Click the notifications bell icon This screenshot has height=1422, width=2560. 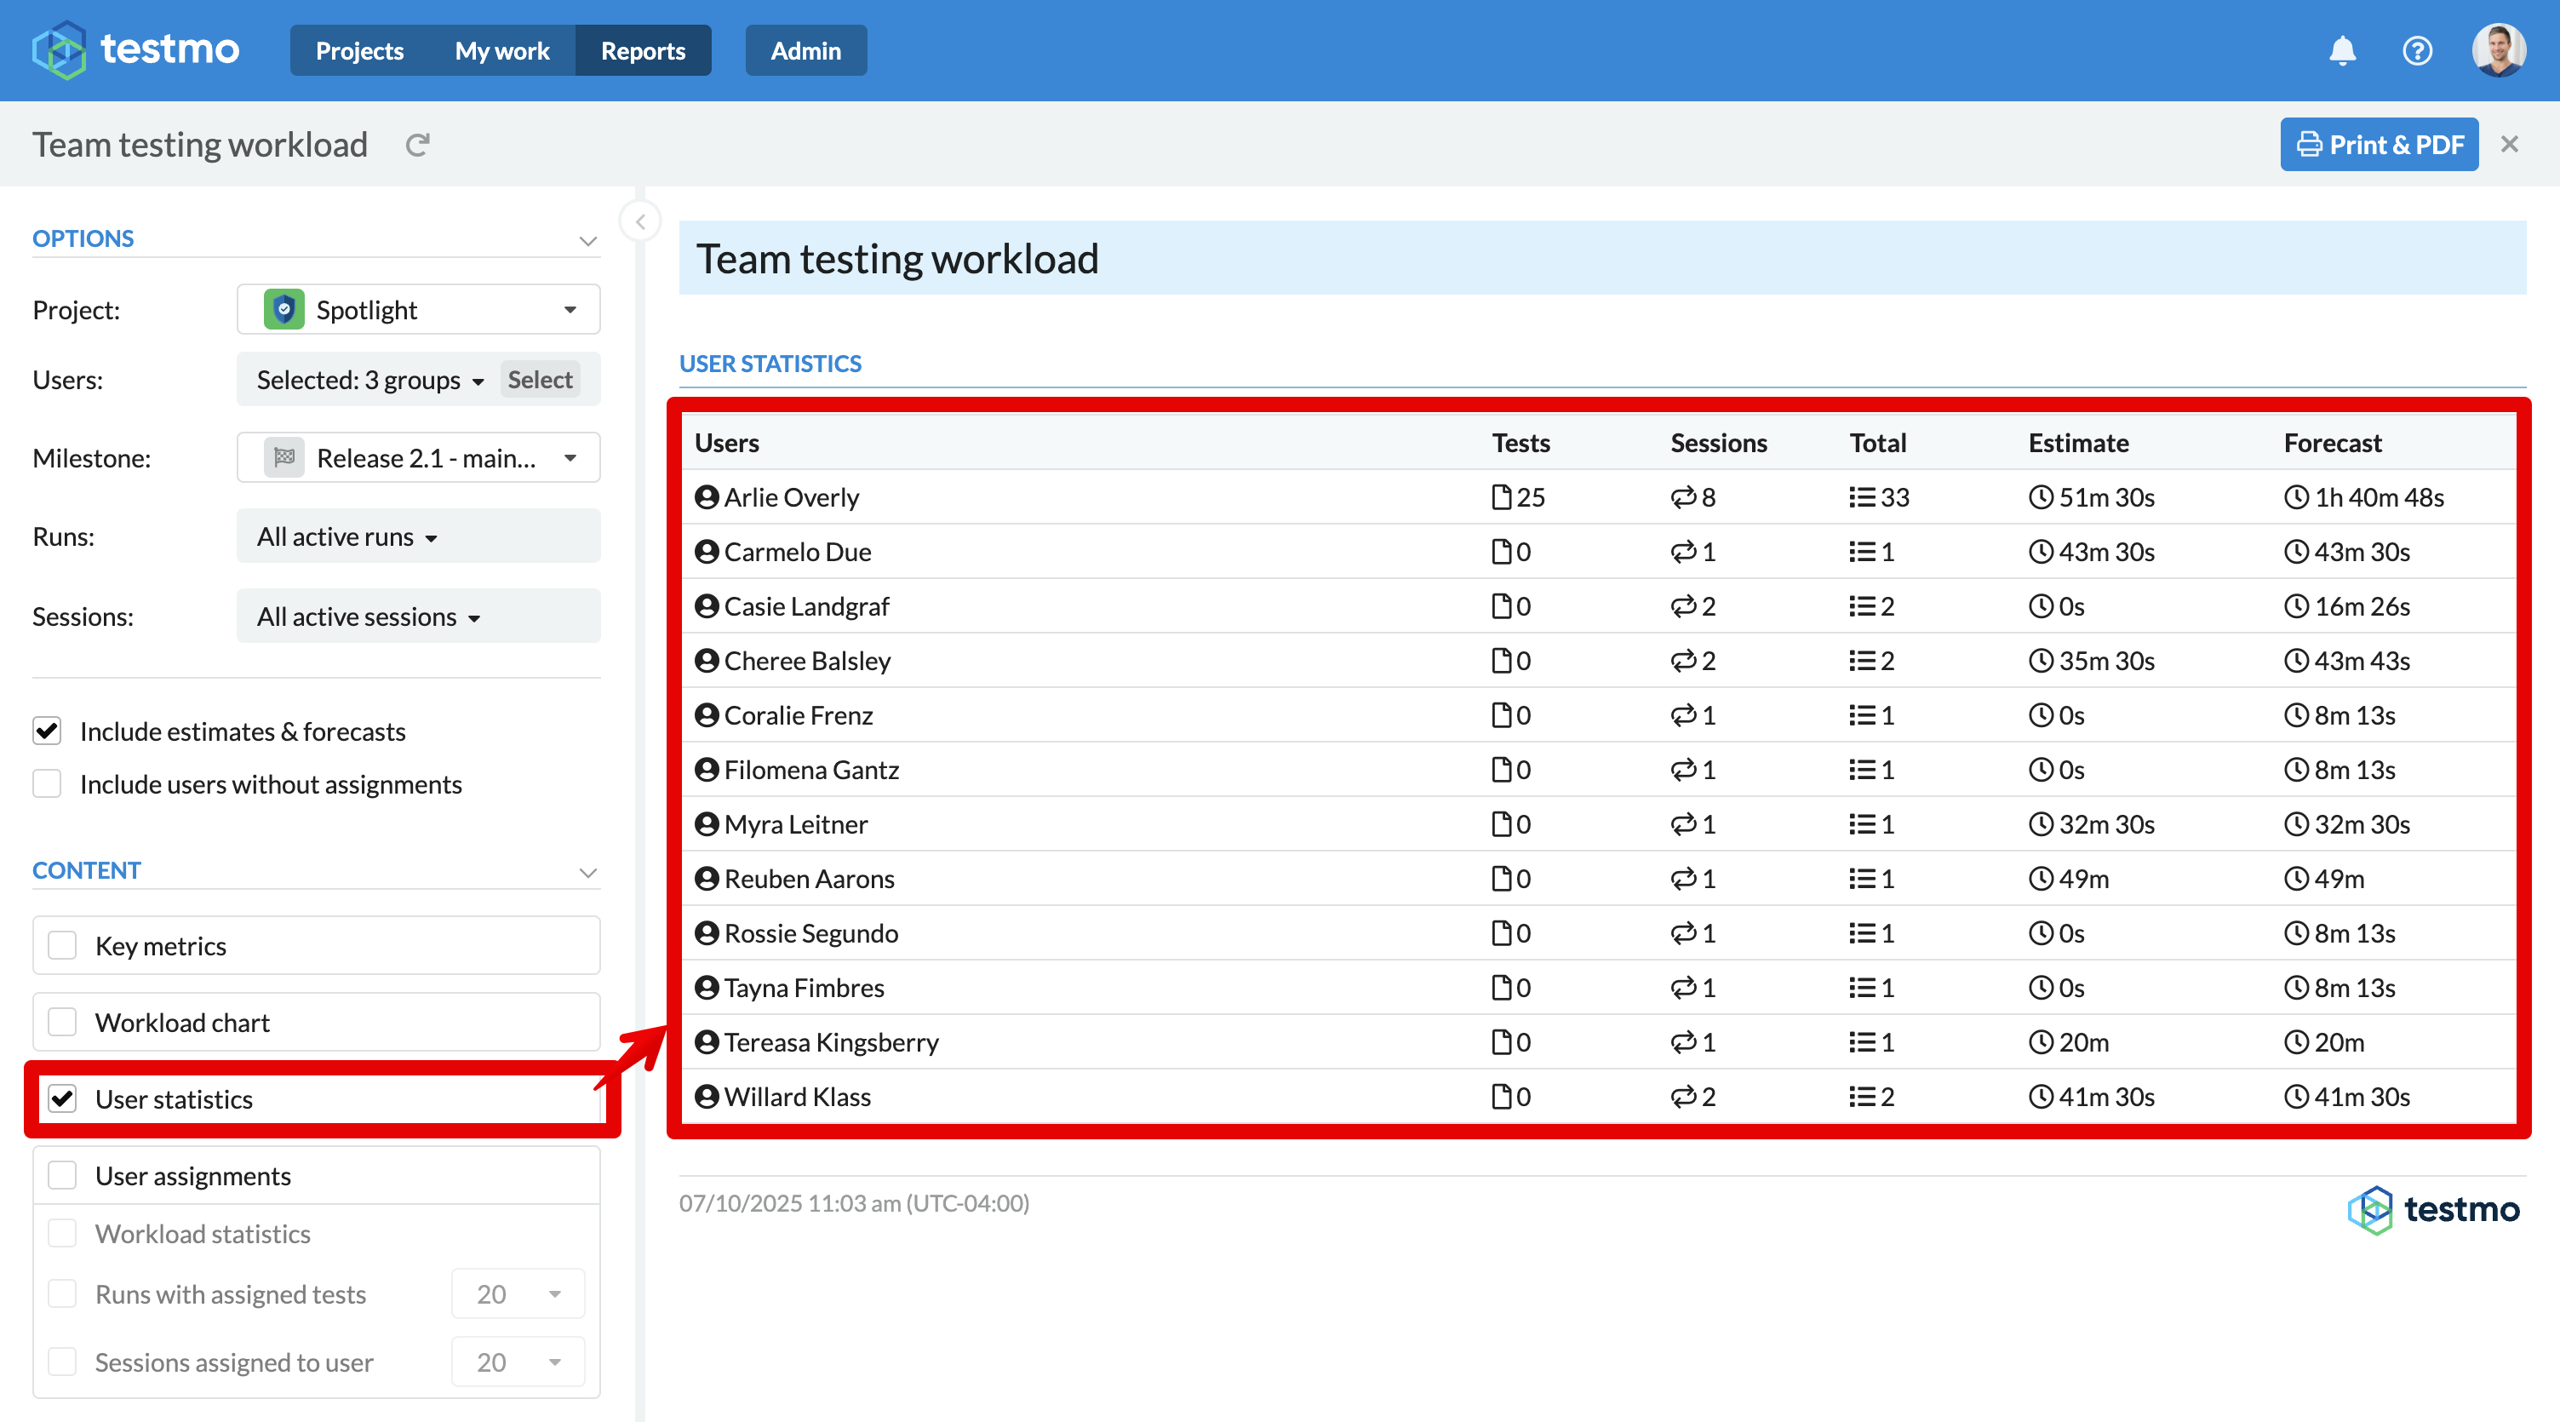click(2342, 50)
